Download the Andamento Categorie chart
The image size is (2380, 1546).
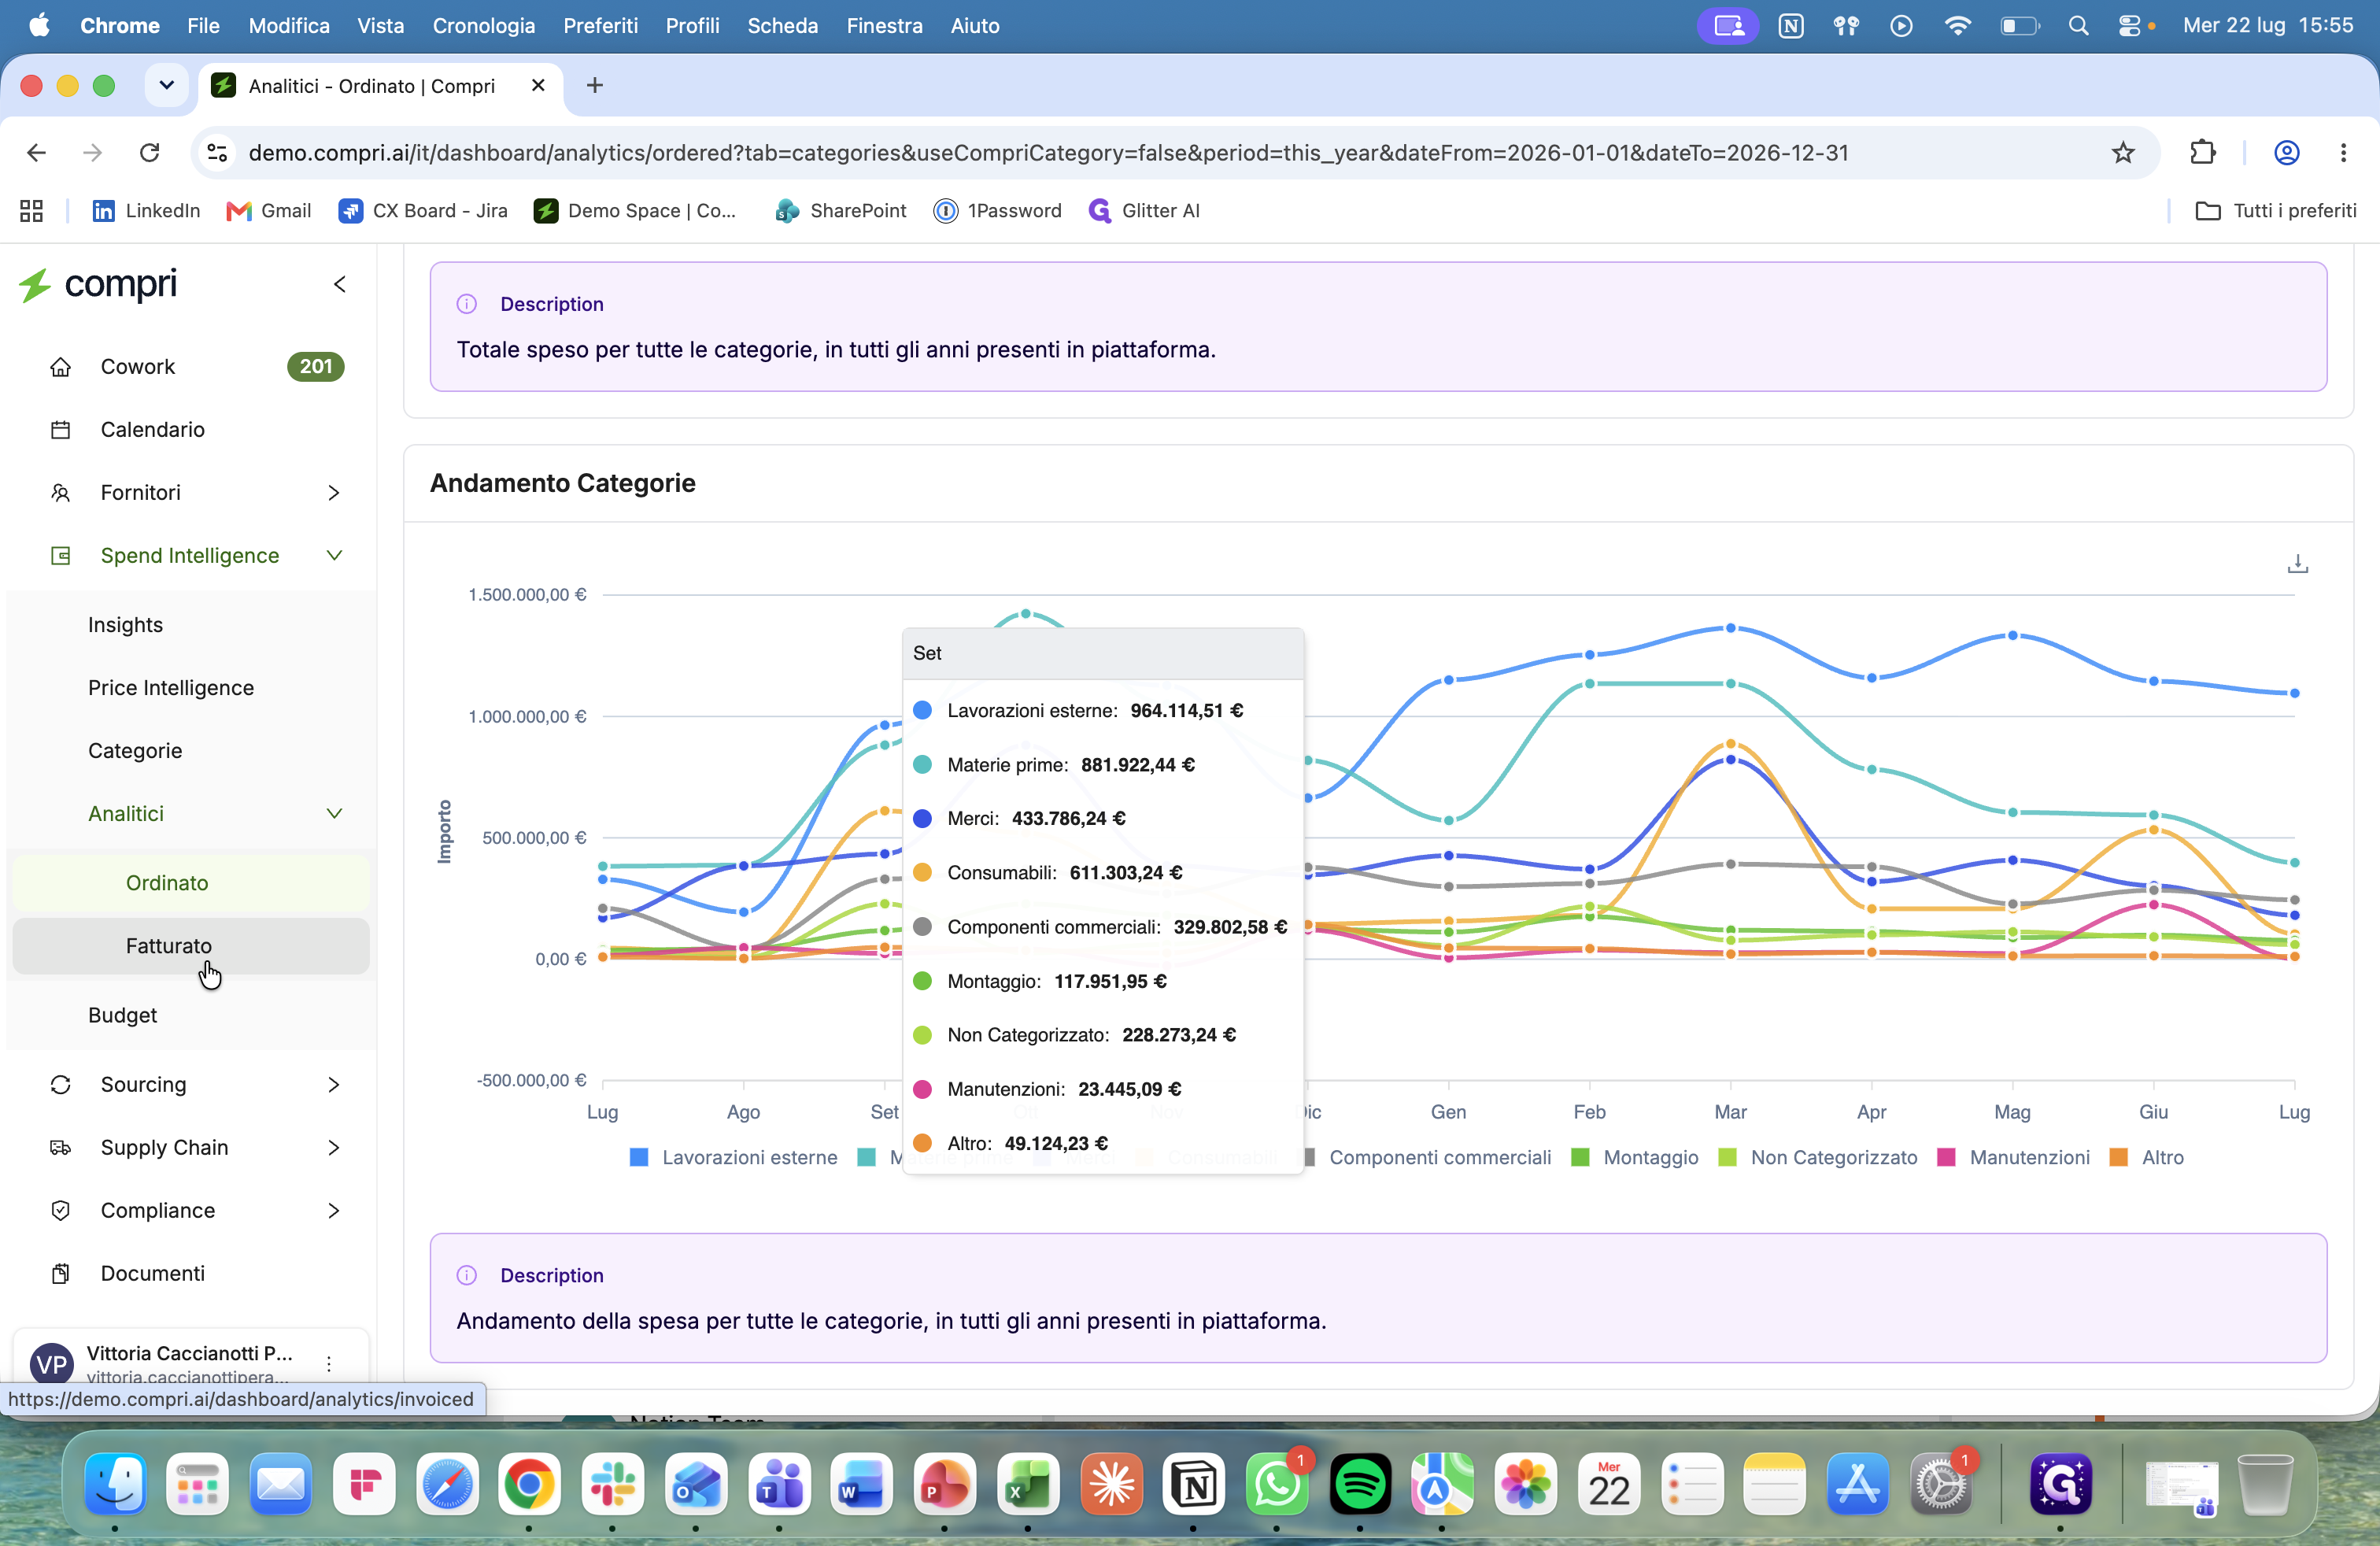pos(2297,564)
